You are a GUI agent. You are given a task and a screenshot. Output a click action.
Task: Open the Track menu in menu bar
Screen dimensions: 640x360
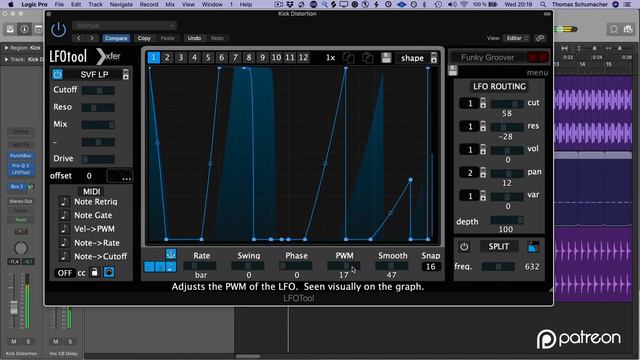point(95,4)
